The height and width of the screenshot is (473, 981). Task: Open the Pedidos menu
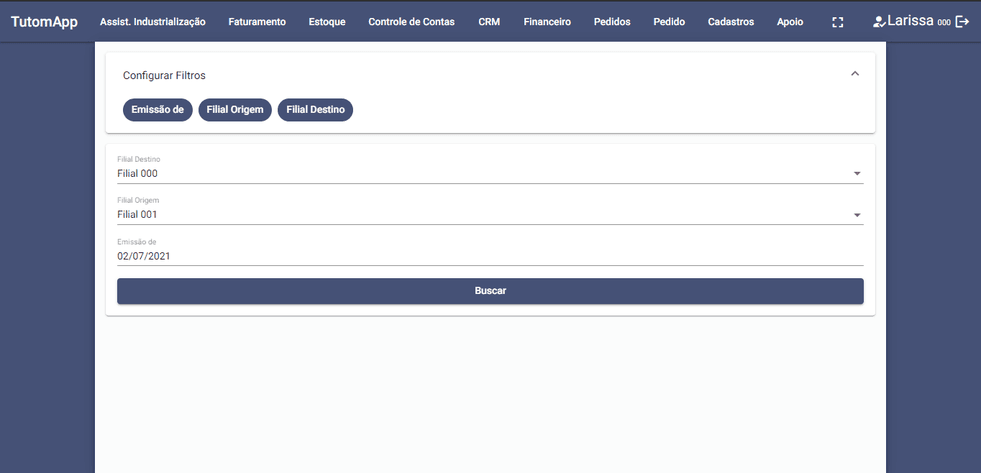(x=612, y=22)
